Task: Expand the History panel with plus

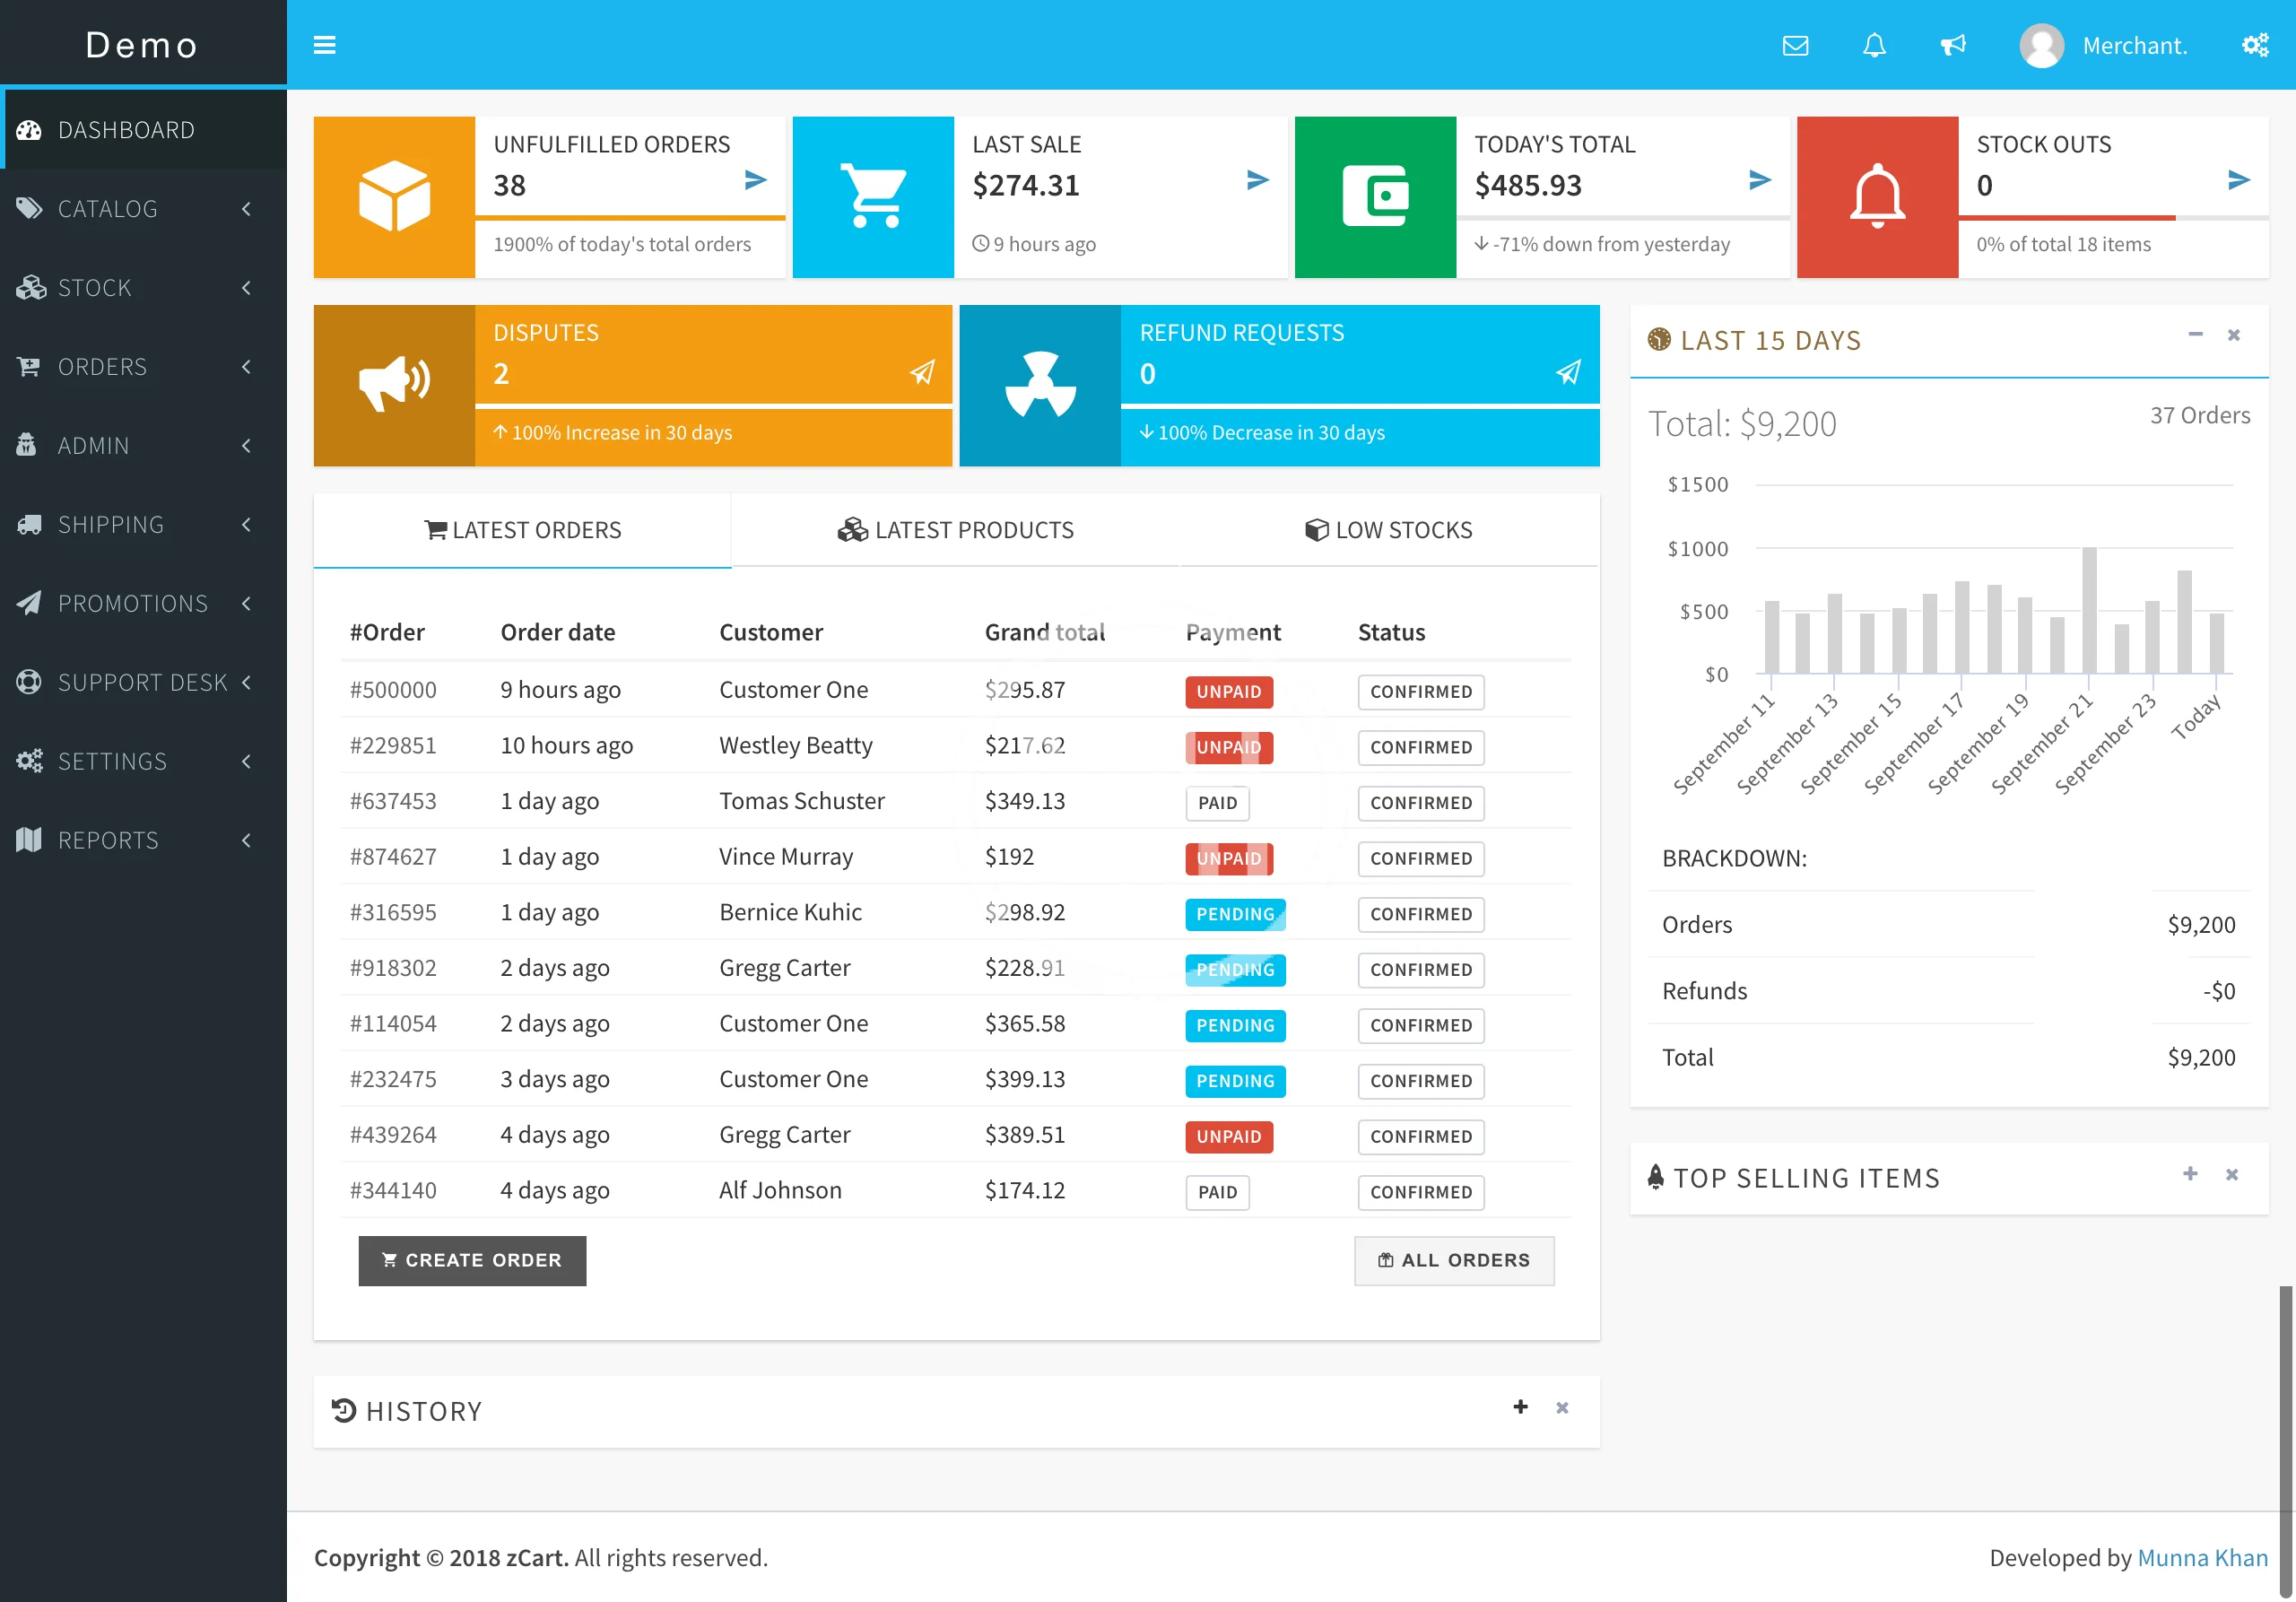Action: (x=1520, y=1407)
